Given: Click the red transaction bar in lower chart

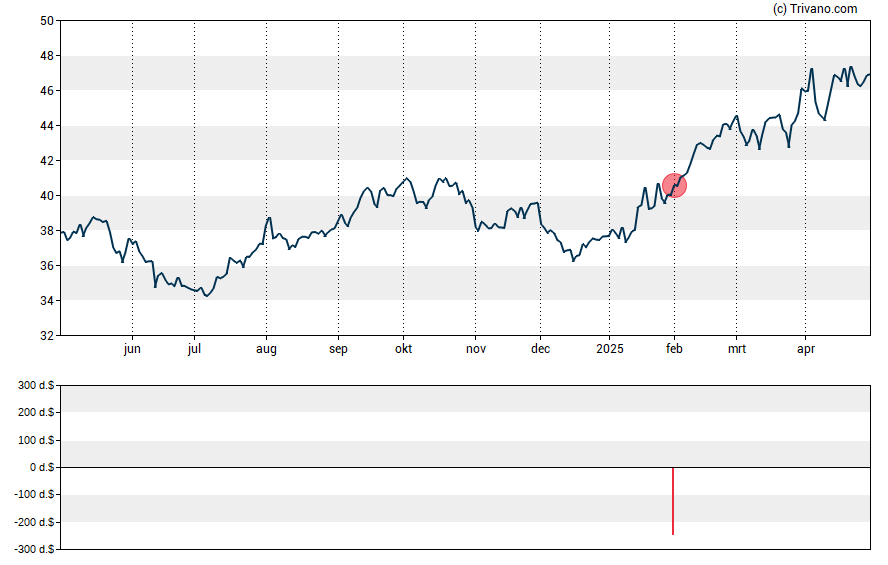Looking at the screenshot, I should tap(673, 501).
